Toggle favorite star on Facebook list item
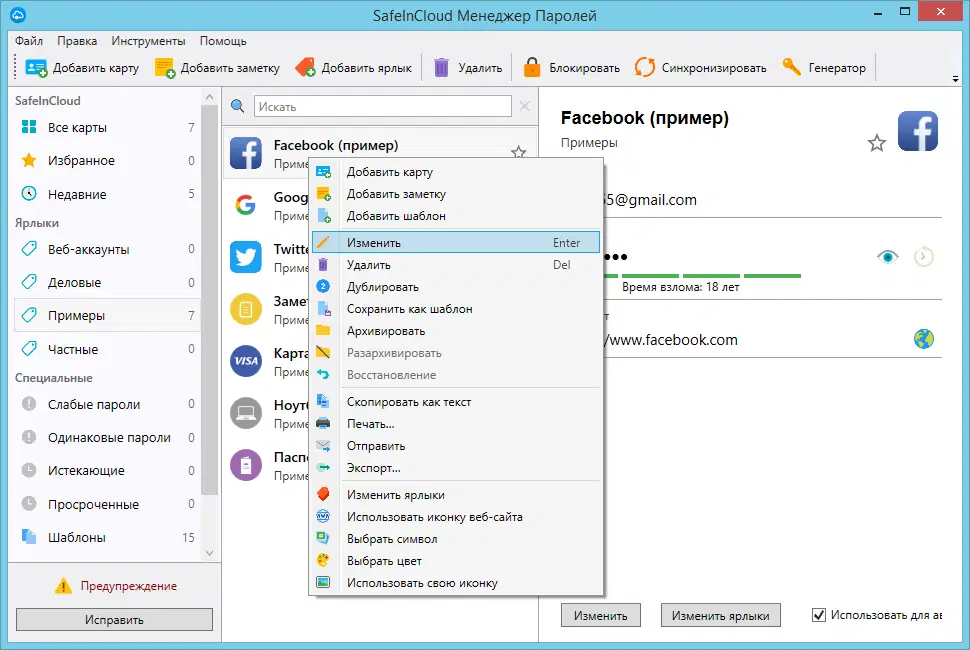 518,152
